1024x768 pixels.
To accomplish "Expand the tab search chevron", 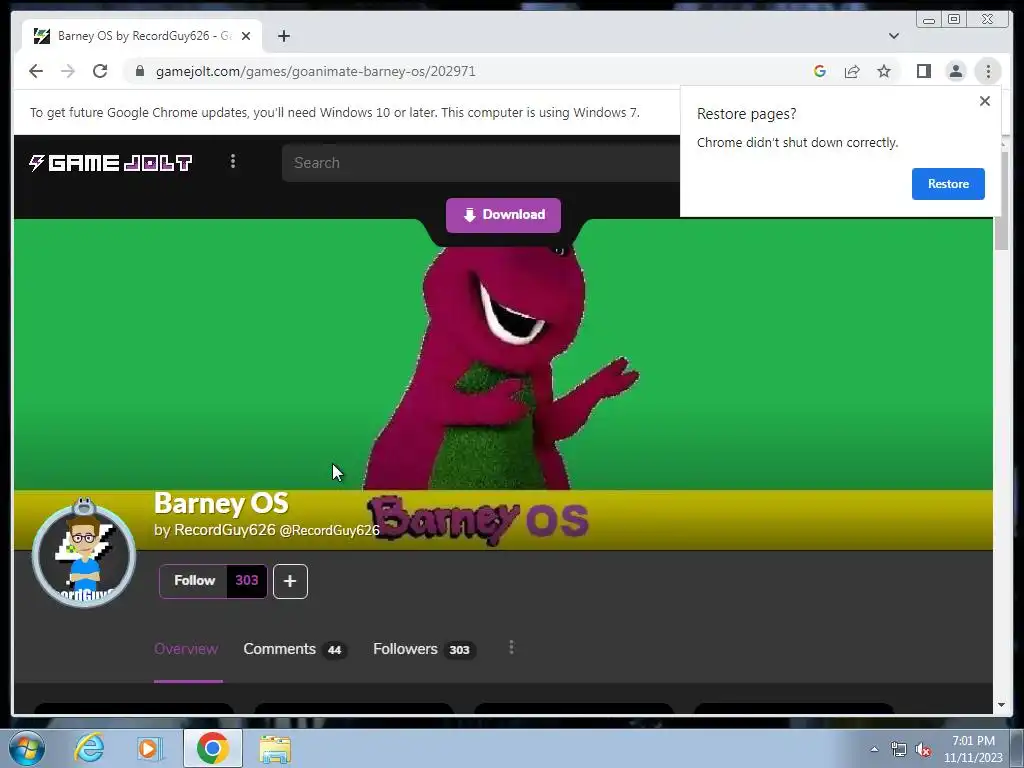I will [x=893, y=36].
